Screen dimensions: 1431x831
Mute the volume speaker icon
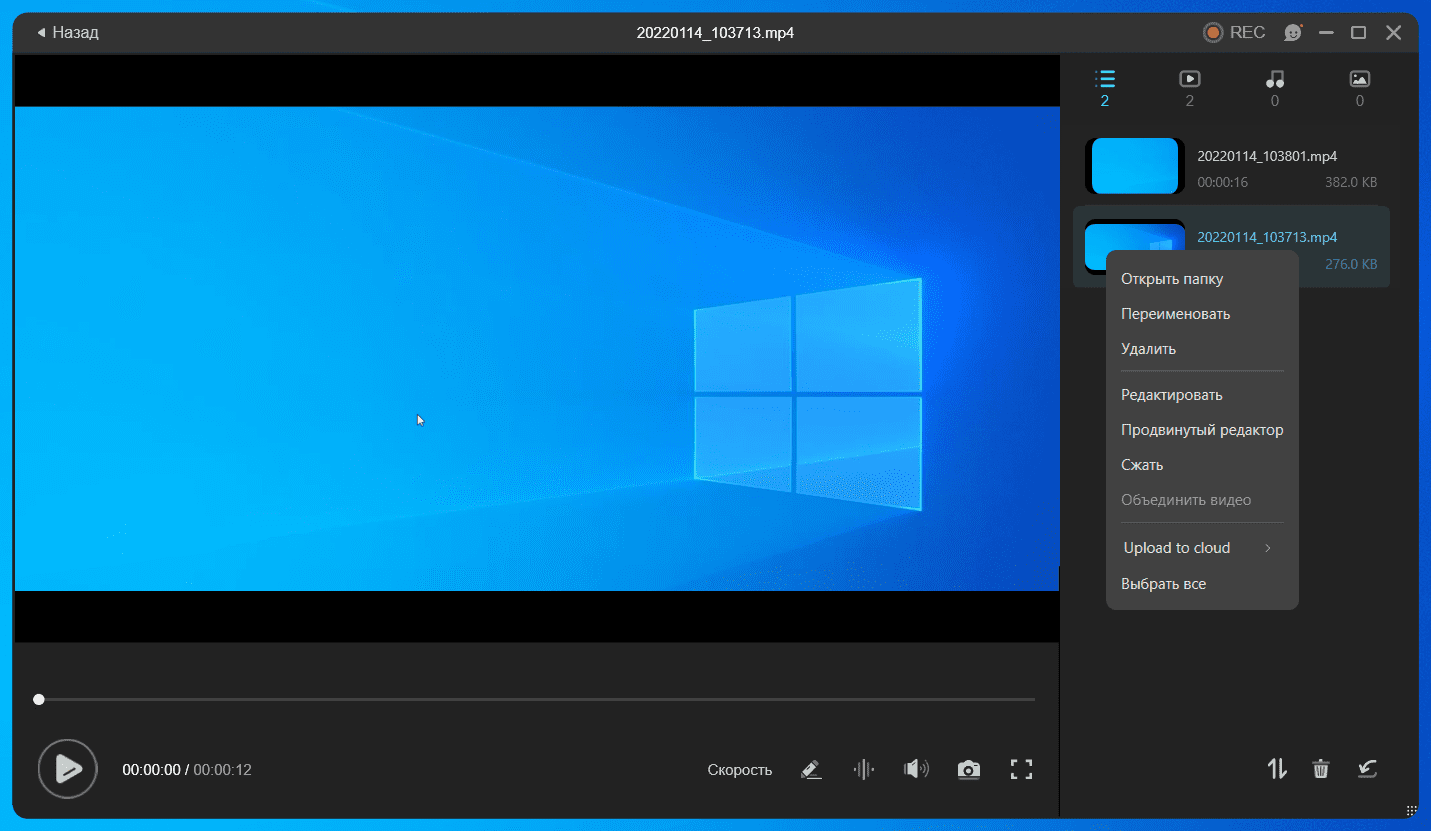click(915, 769)
